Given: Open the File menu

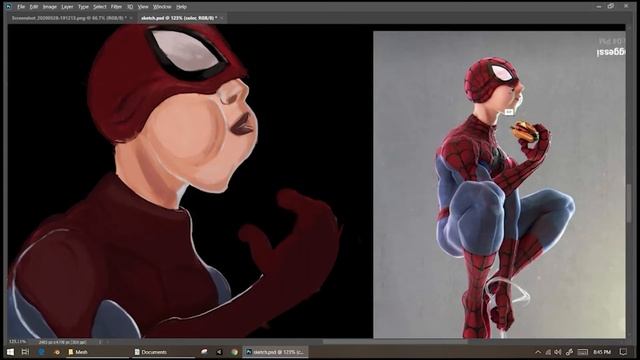Looking at the screenshot, I should tap(21, 7).
